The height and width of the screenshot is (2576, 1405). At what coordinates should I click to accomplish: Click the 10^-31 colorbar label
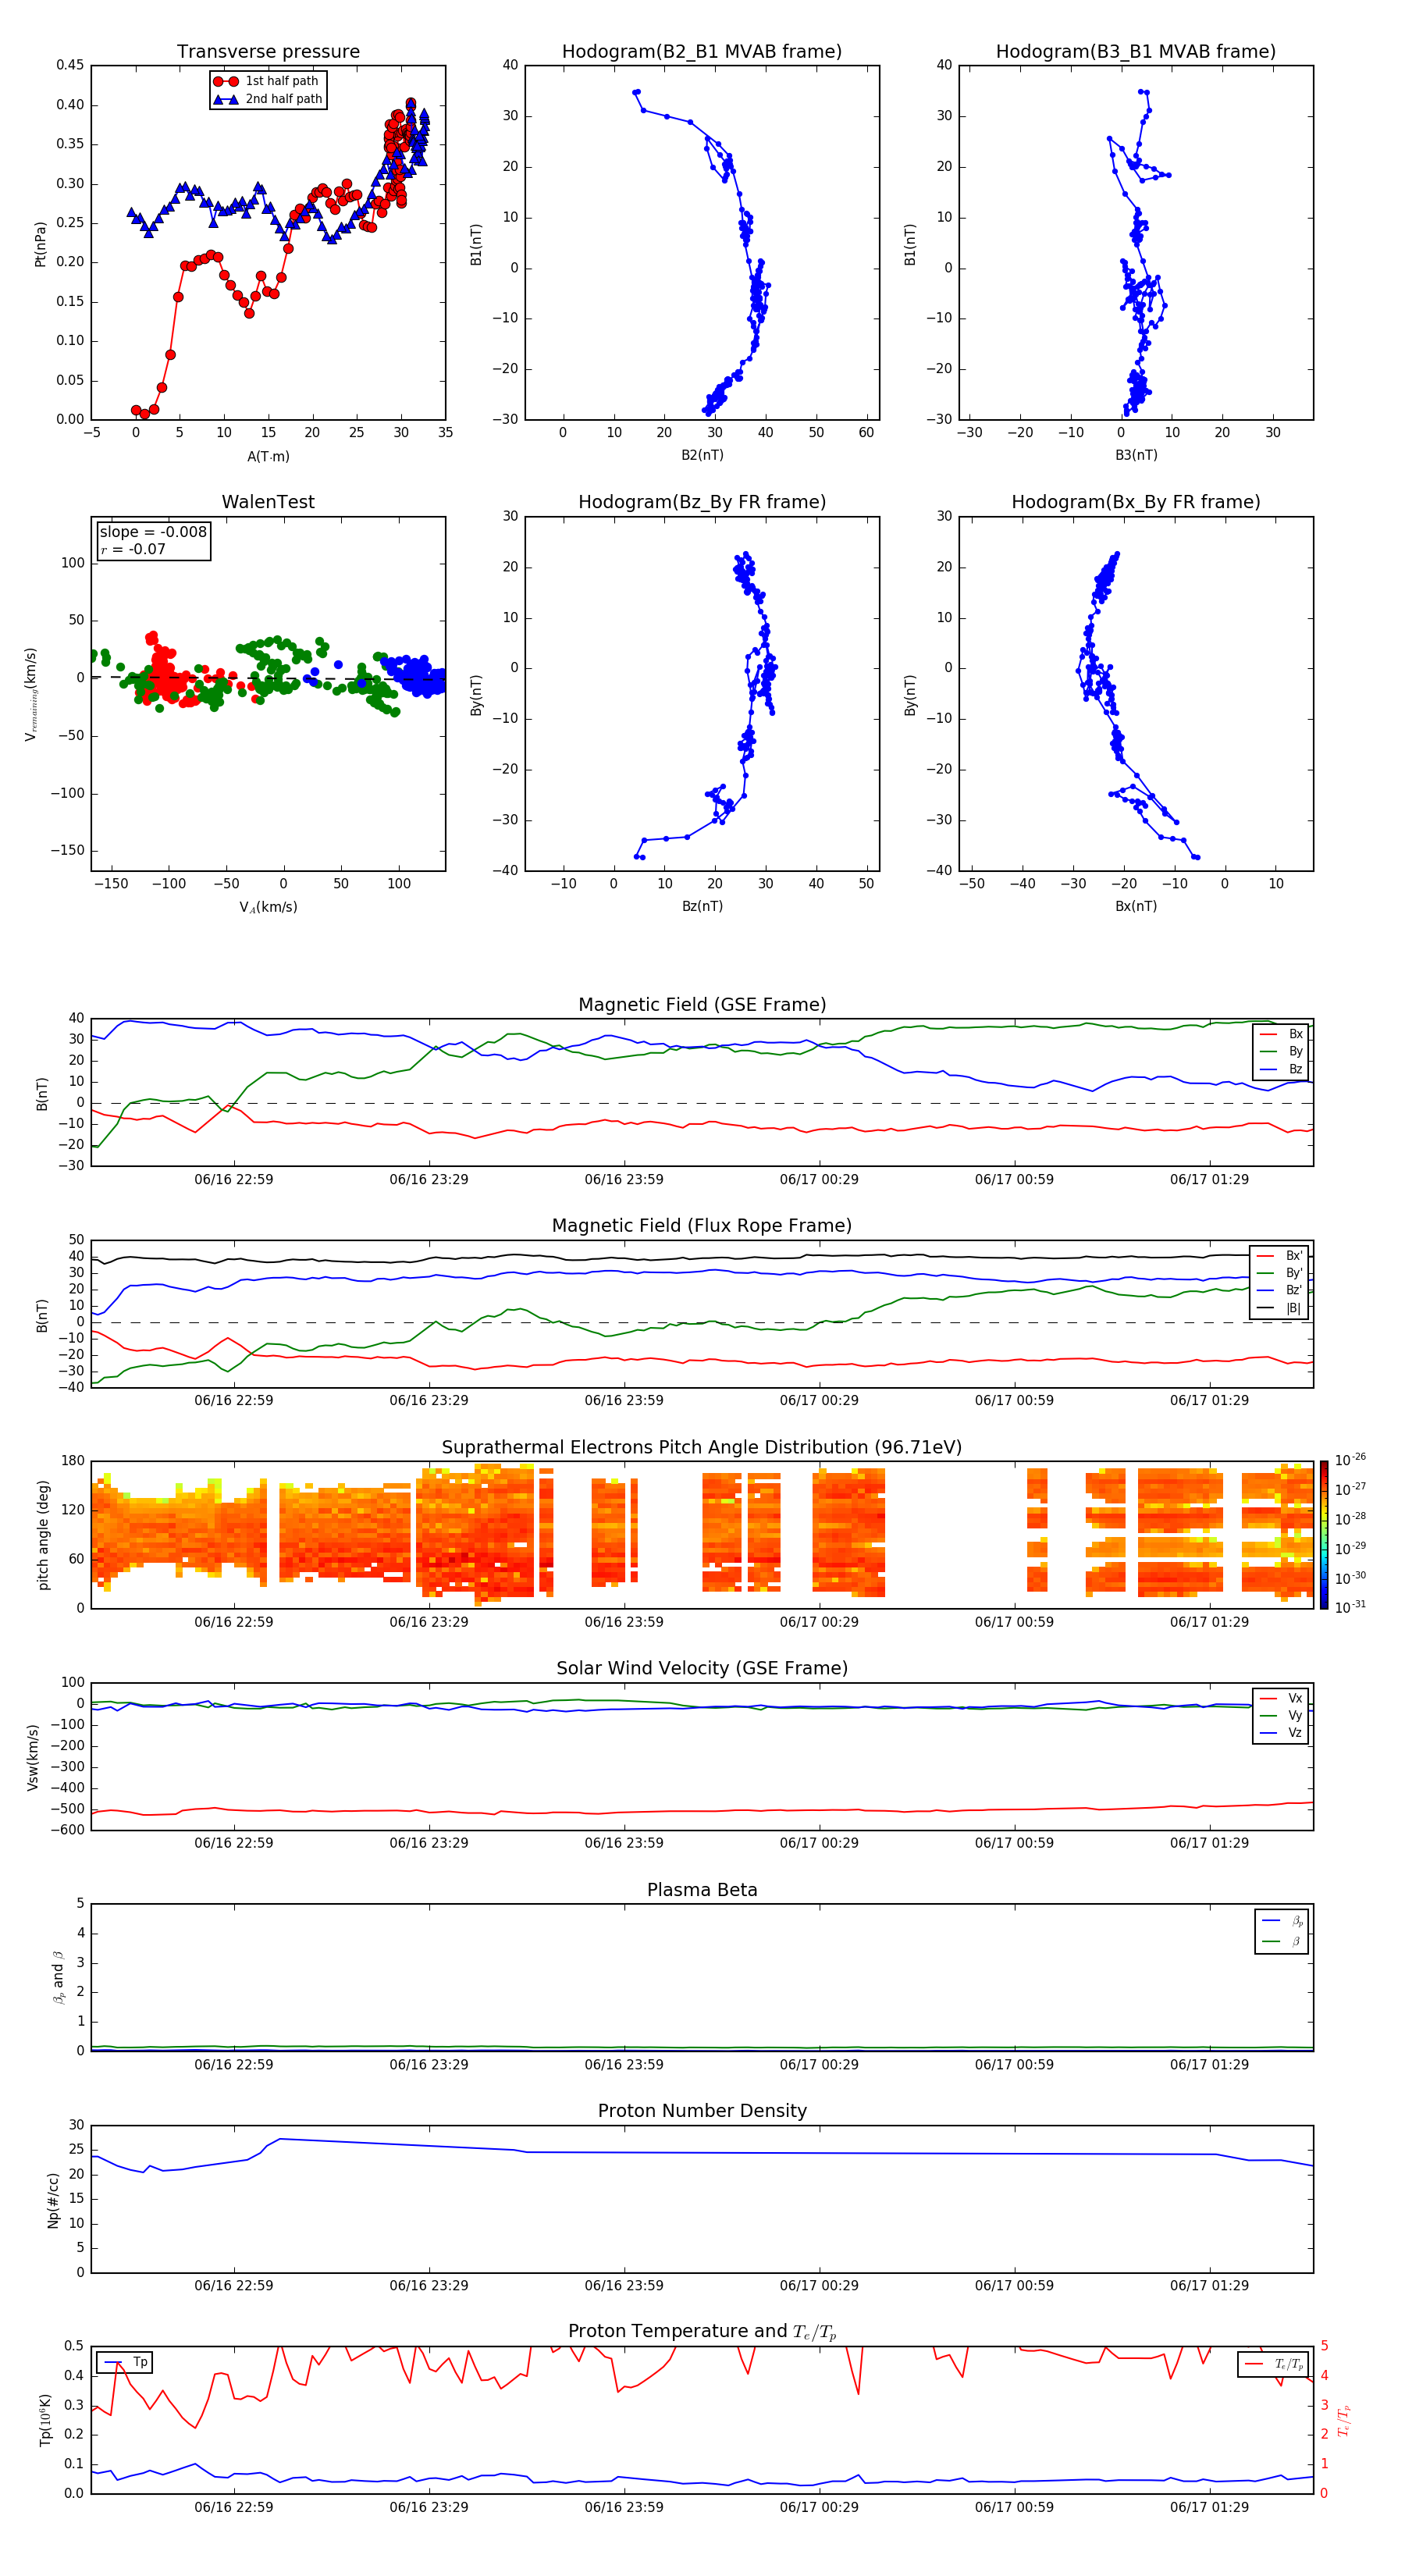(x=1350, y=1607)
